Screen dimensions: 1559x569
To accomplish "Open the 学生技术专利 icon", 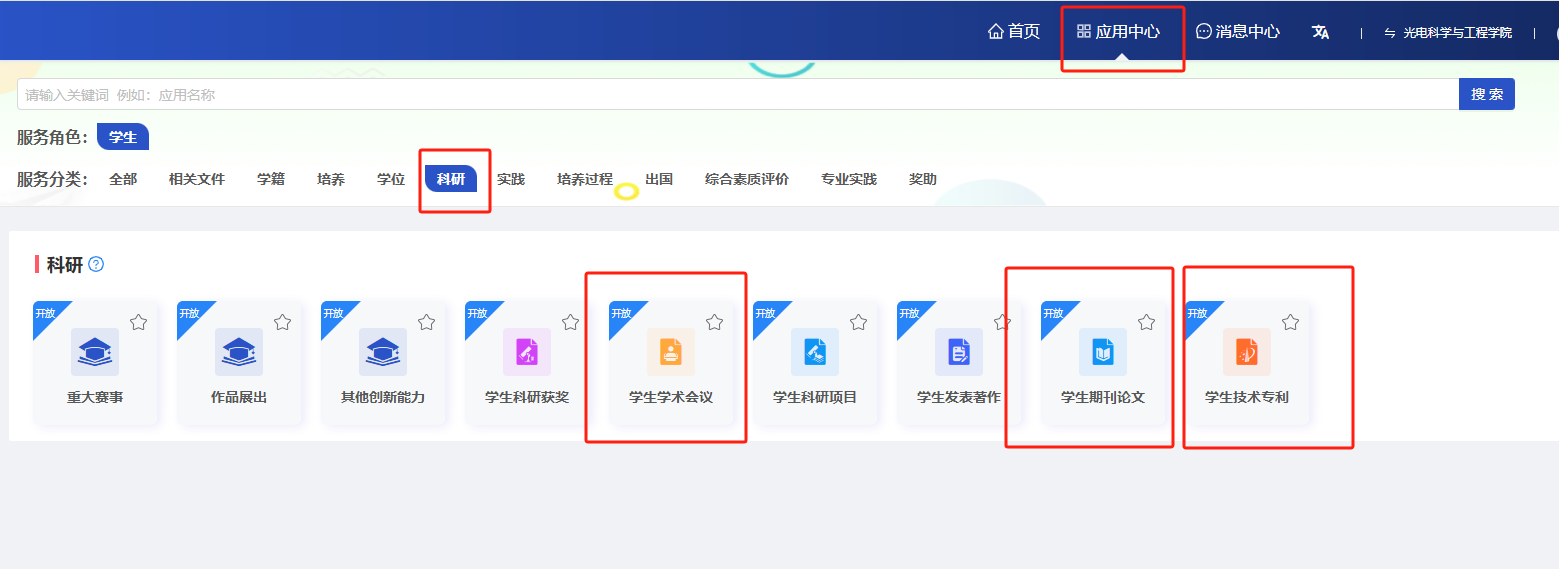I will (1247, 352).
